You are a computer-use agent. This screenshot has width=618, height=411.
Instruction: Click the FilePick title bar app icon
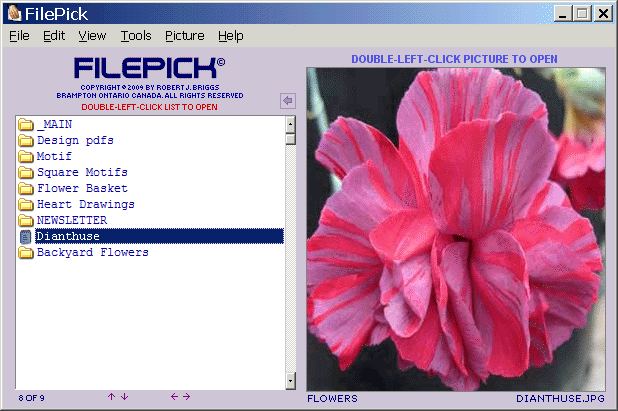[15, 13]
